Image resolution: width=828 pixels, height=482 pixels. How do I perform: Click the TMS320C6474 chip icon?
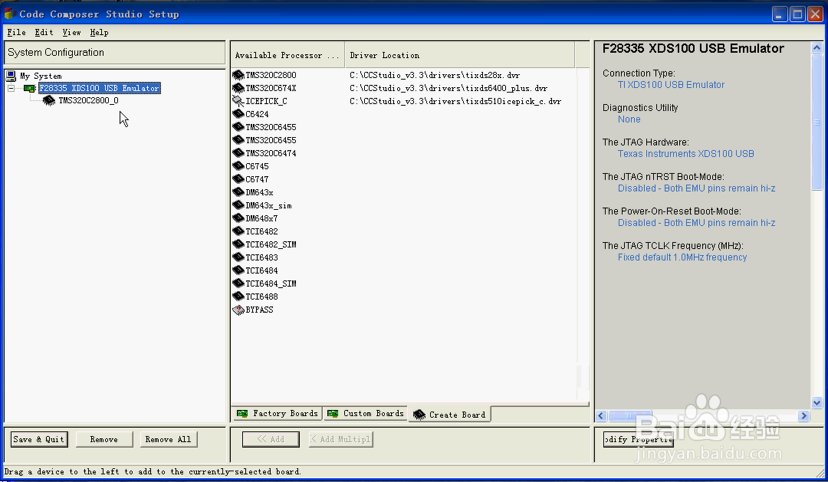pyautogui.click(x=238, y=153)
